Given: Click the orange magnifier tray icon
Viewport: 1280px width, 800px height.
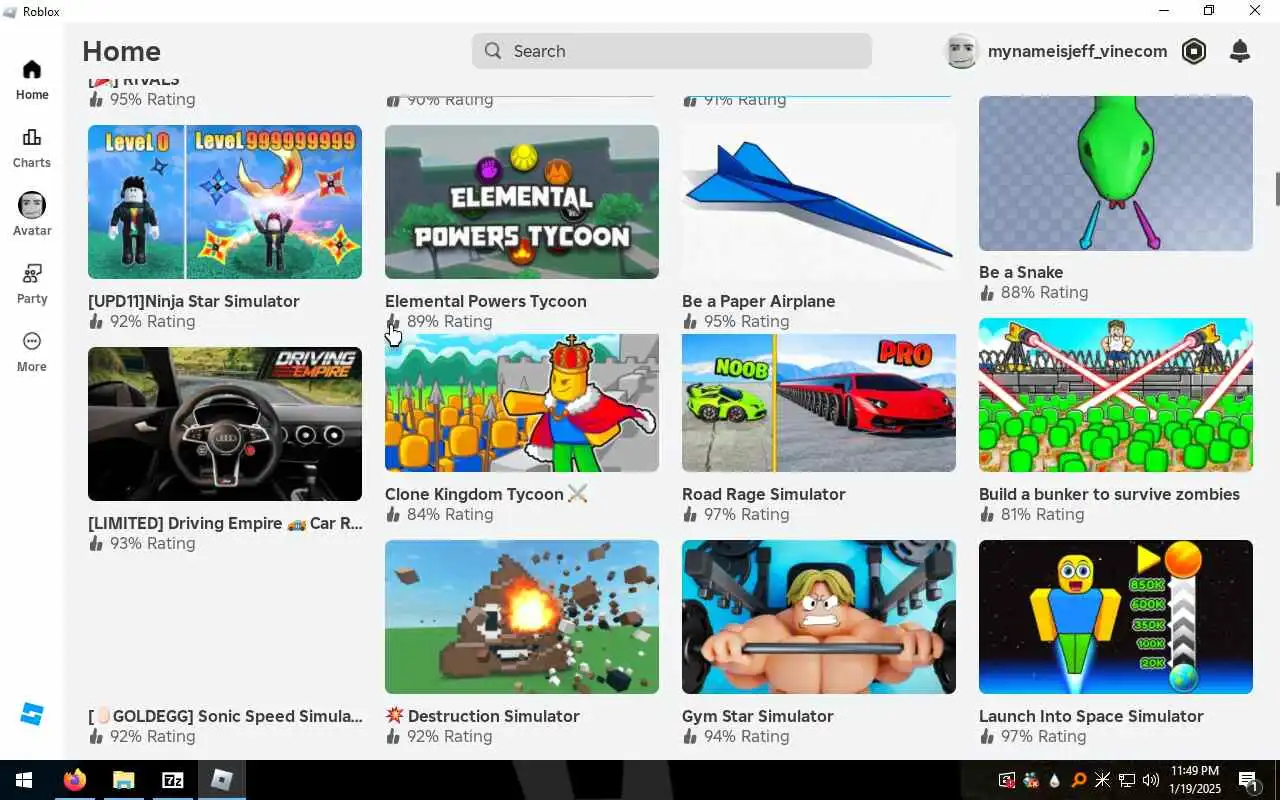Looking at the screenshot, I should coord(1078,780).
